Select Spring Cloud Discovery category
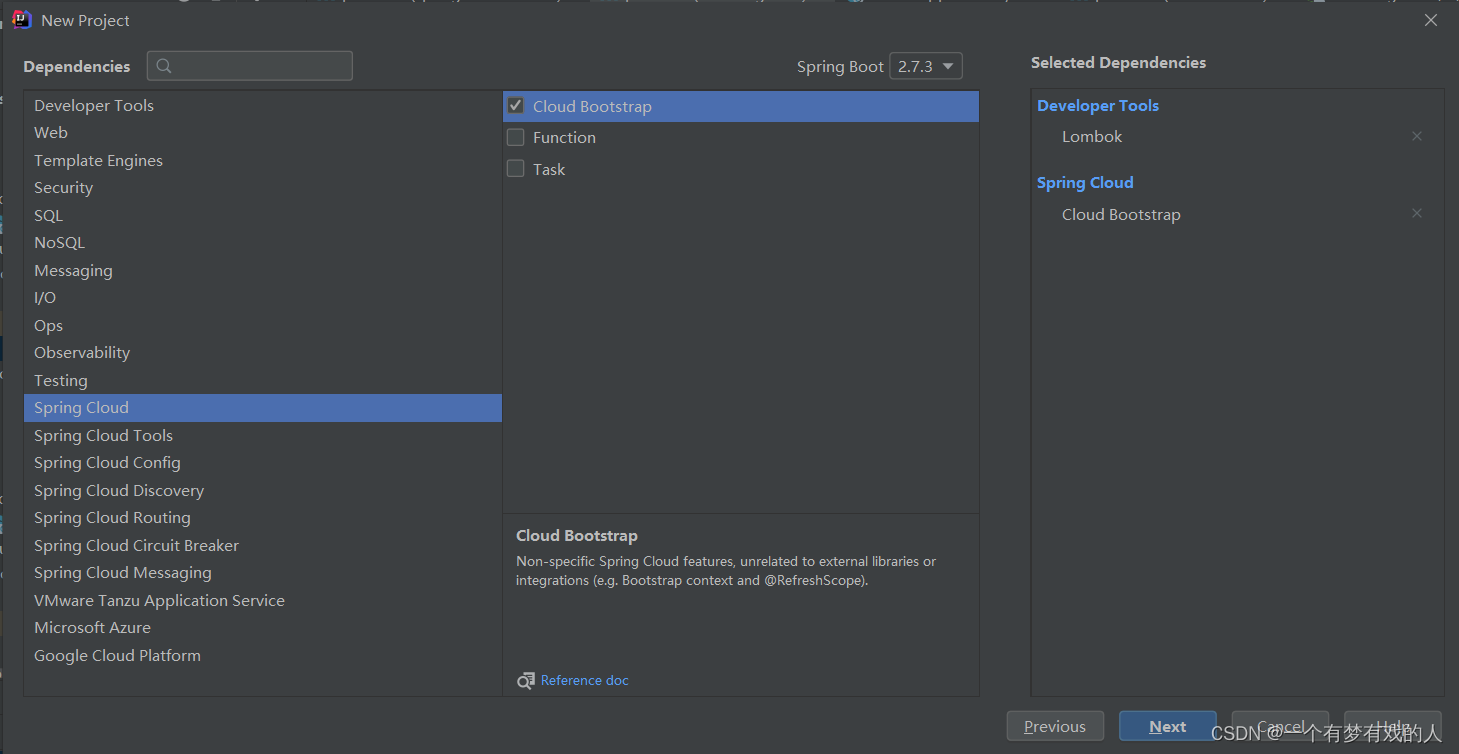 (263, 490)
